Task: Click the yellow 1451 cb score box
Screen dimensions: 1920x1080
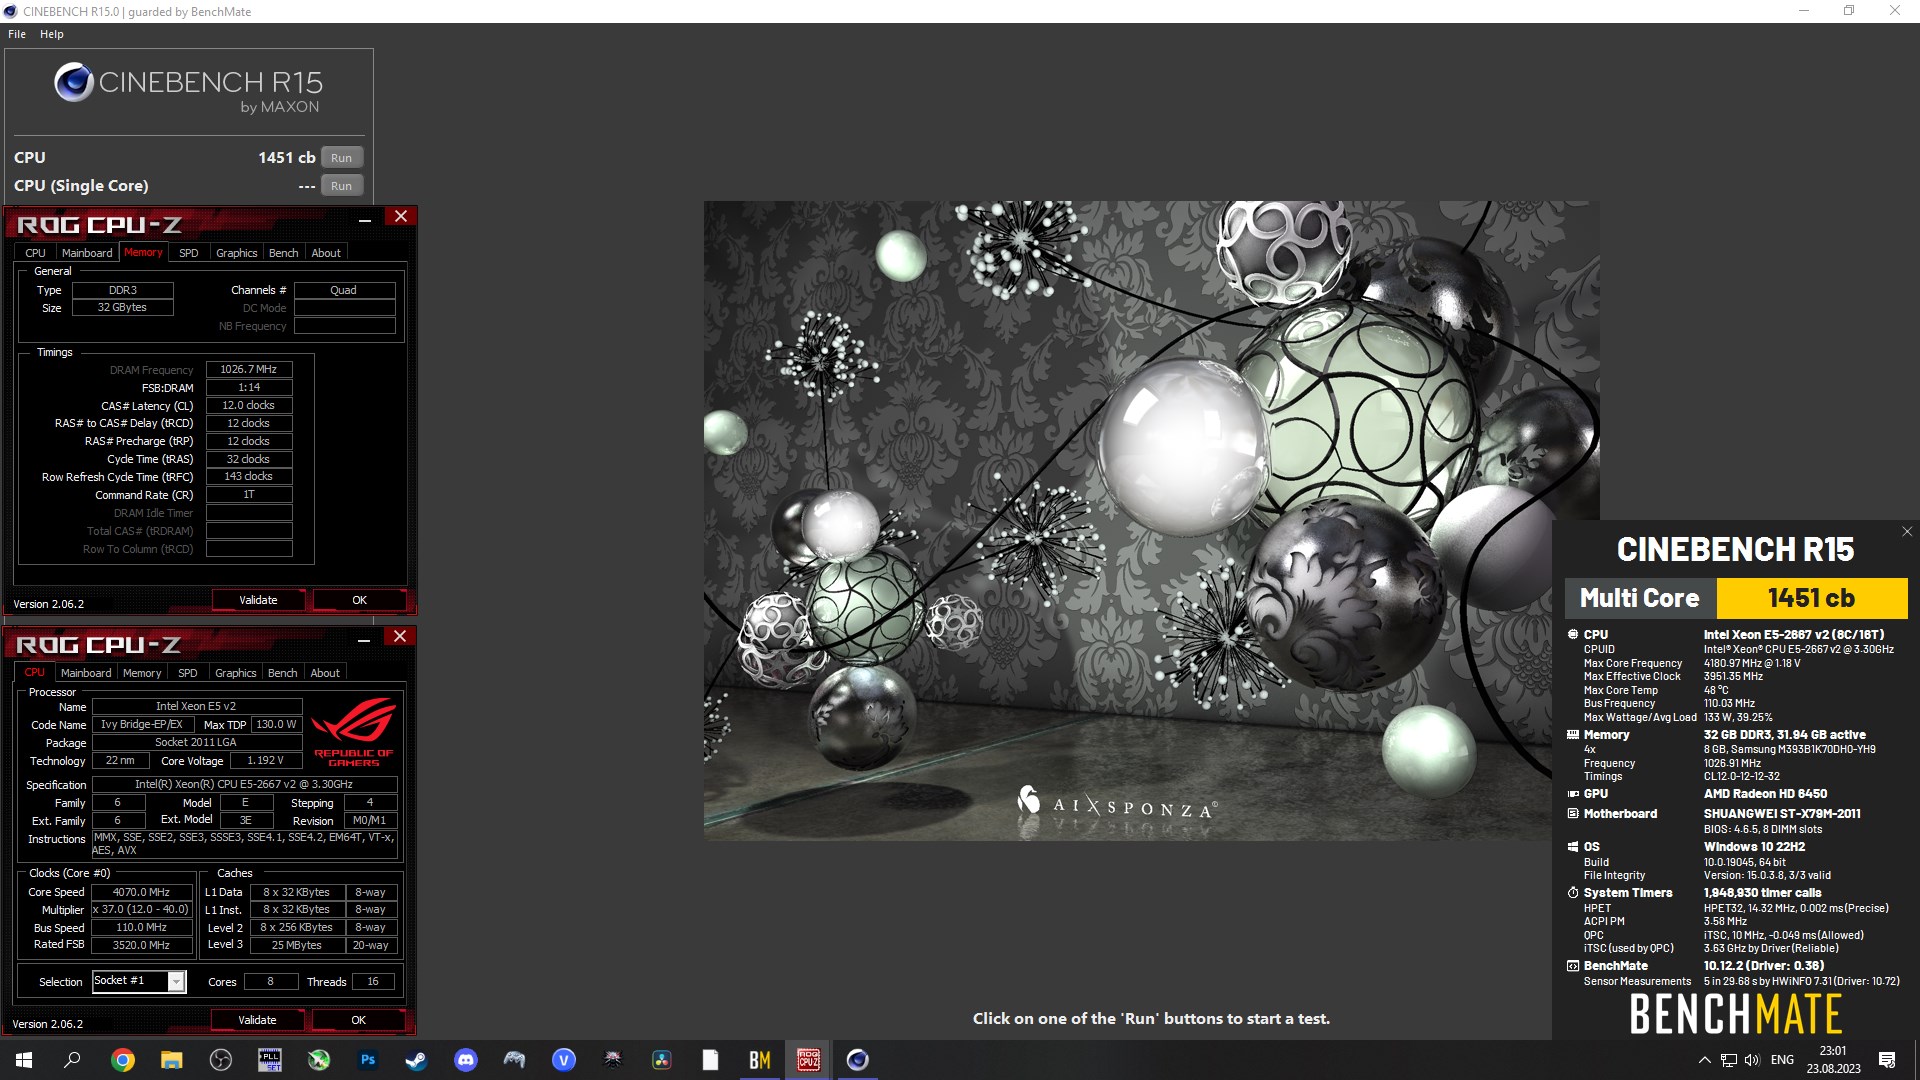Action: tap(1811, 598)
